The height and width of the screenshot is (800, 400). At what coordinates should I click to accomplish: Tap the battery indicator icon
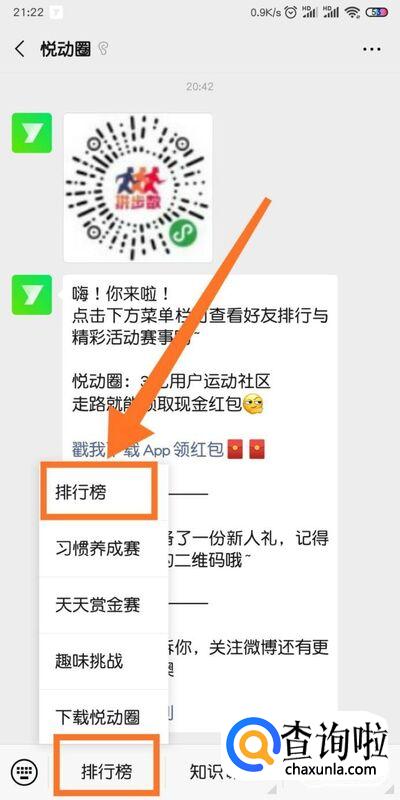pyautogui.click(x=379, y=13)
